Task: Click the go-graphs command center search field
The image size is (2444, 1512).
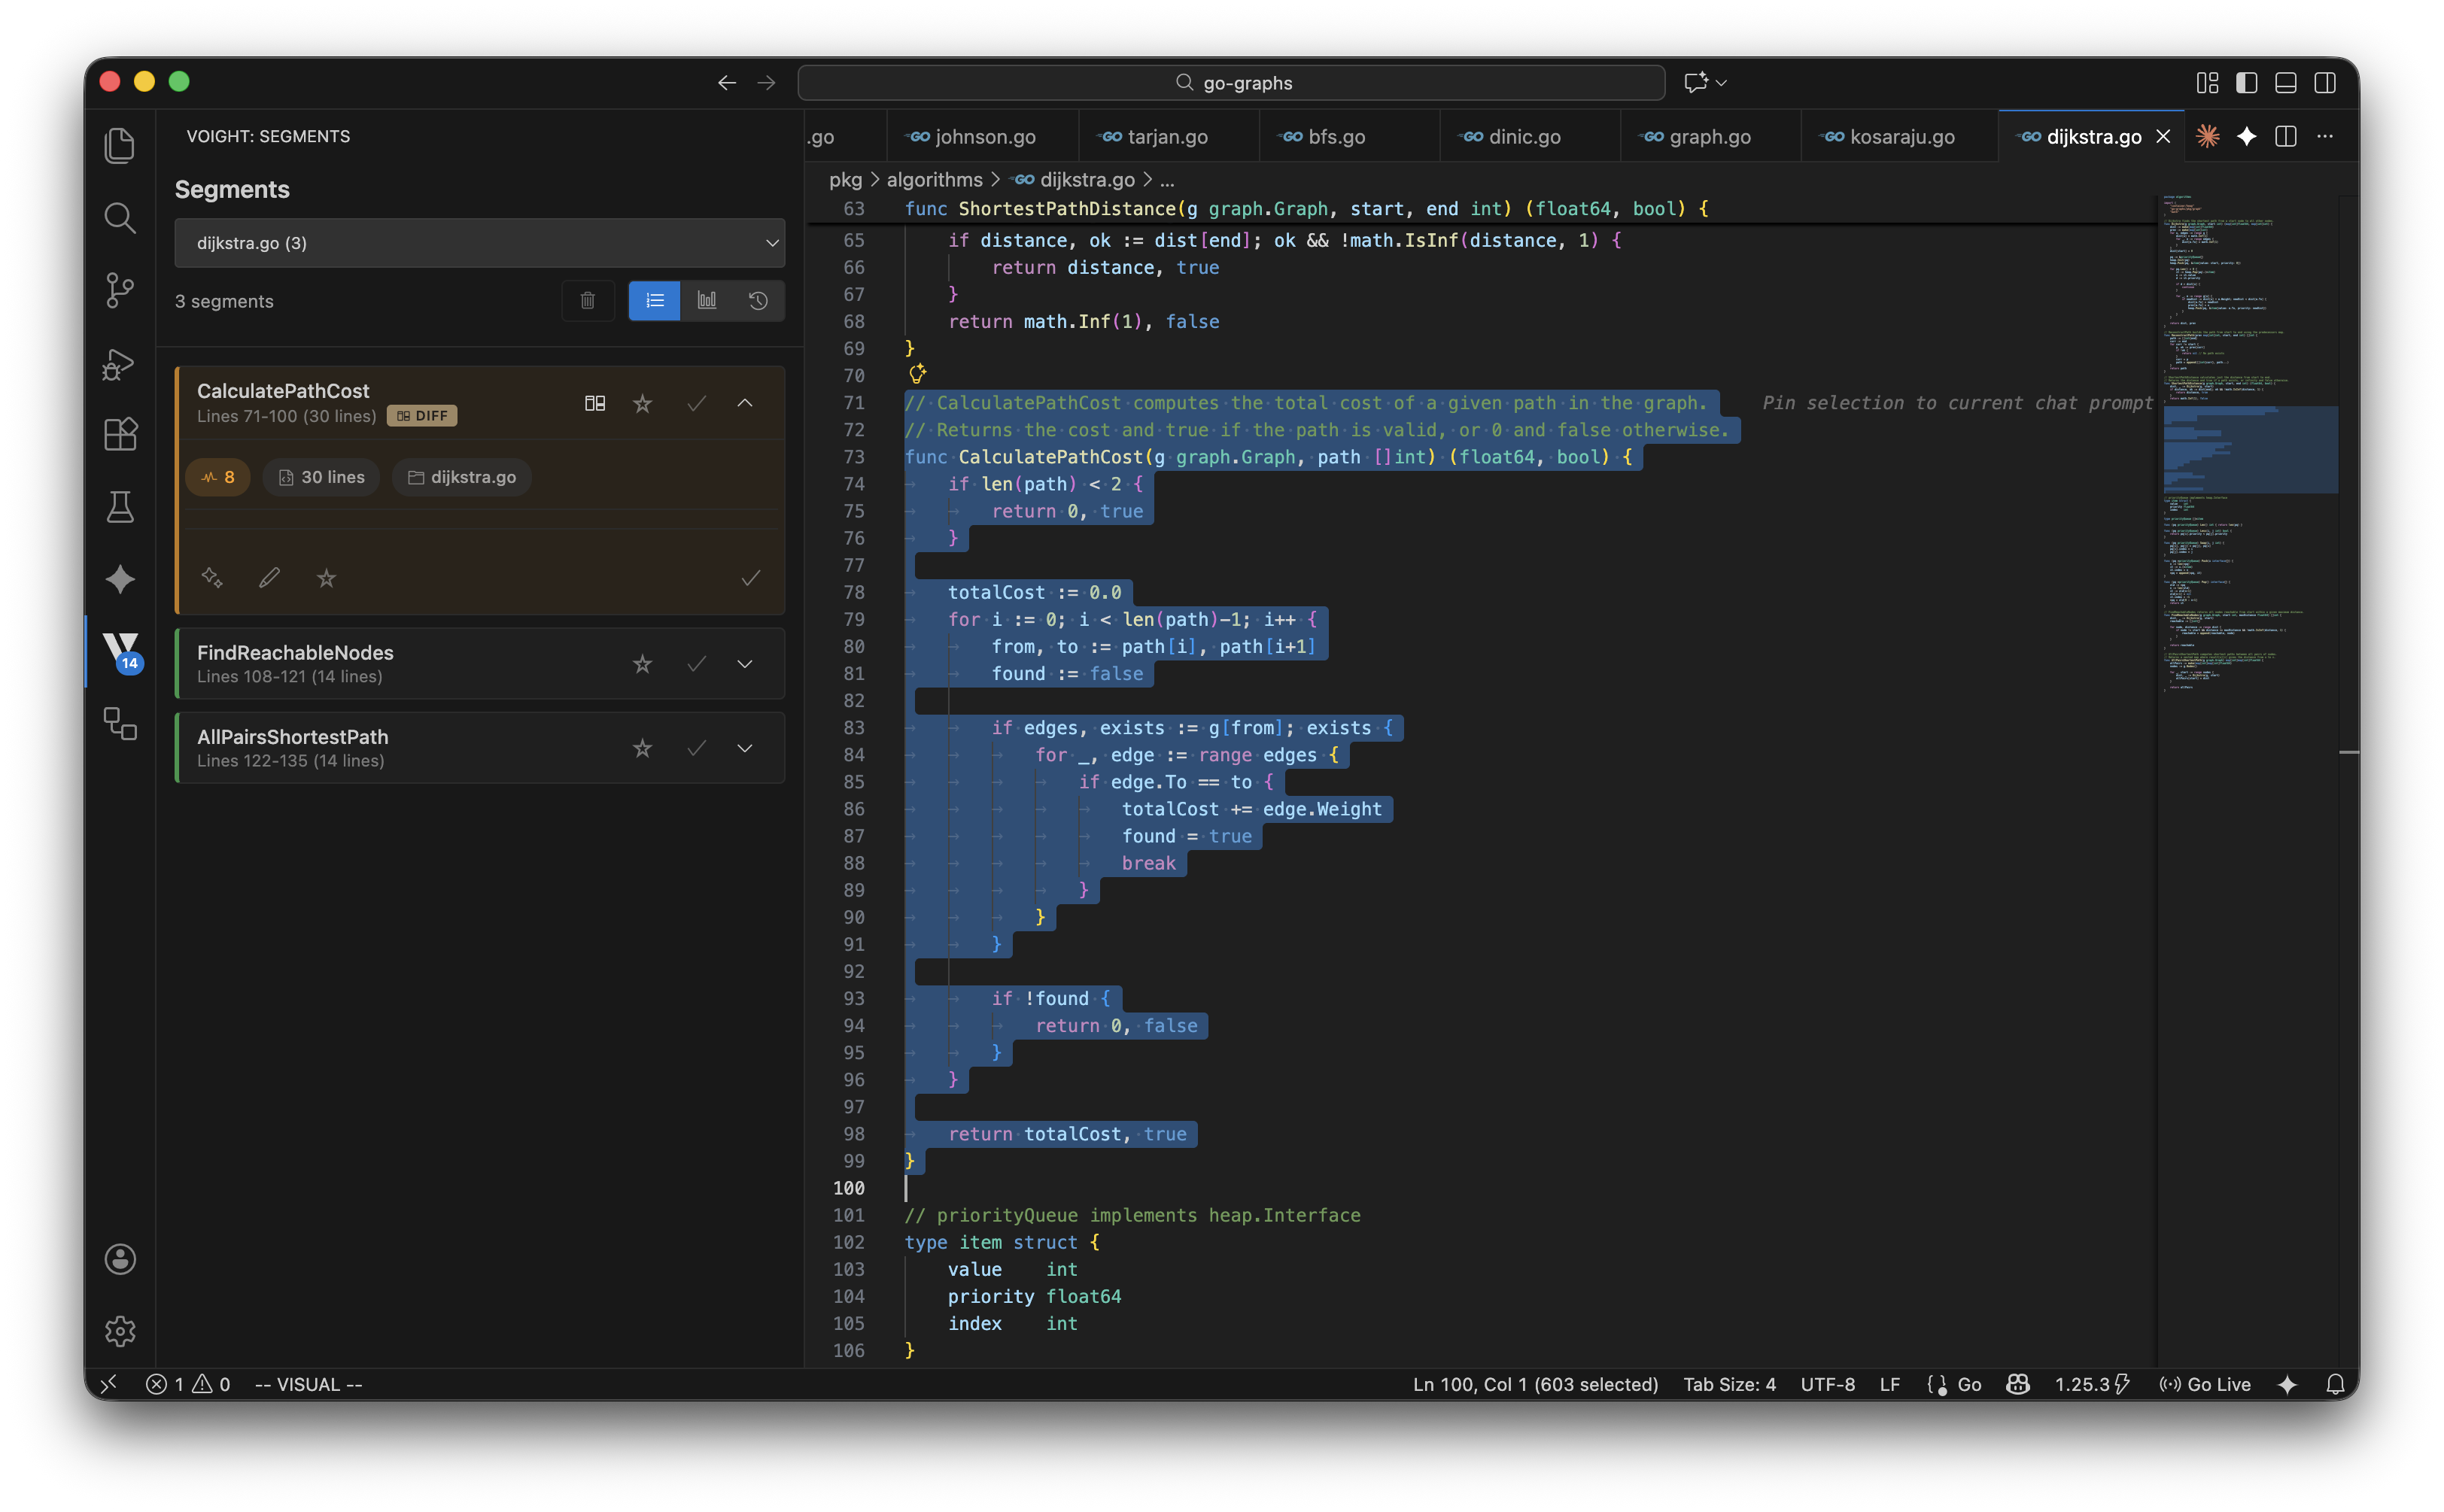Action: [1231, 83]
